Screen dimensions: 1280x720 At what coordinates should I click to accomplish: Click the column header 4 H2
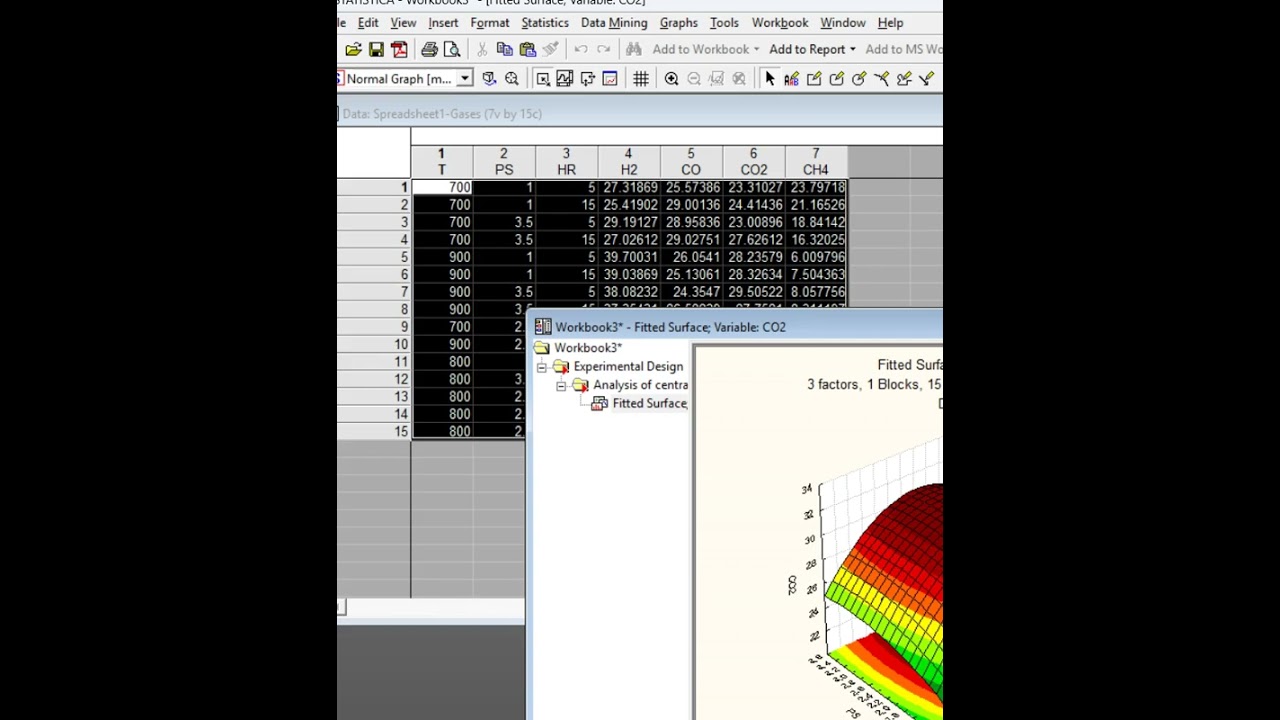[628, 162]
